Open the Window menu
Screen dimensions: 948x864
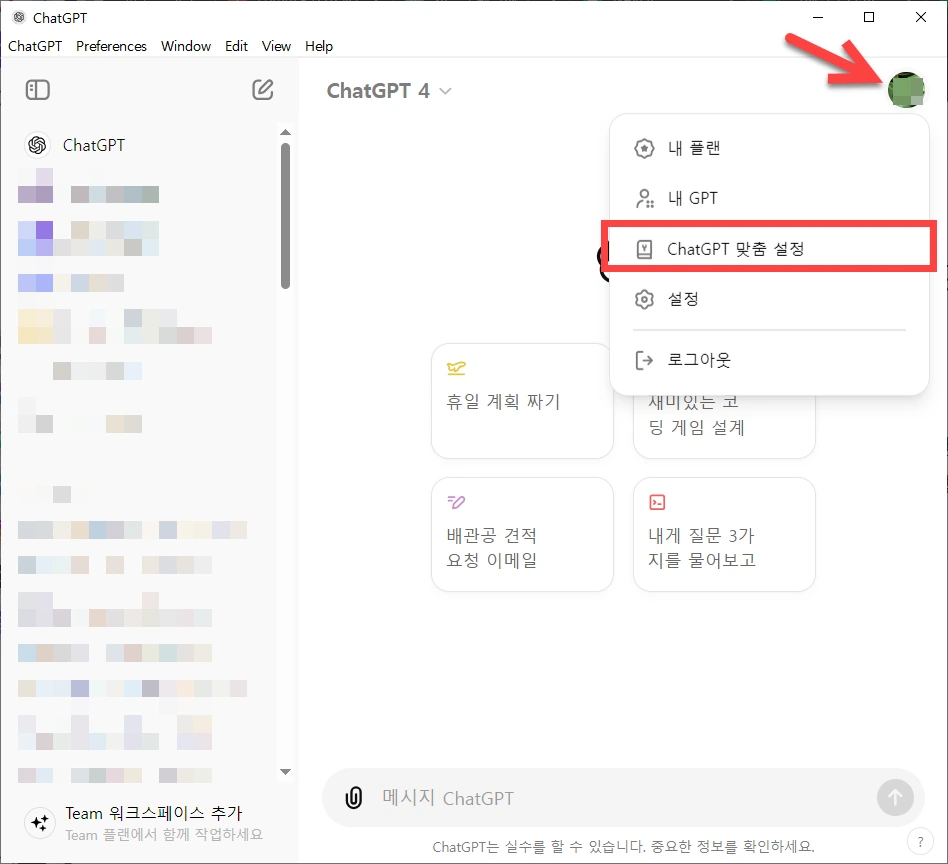186,46
